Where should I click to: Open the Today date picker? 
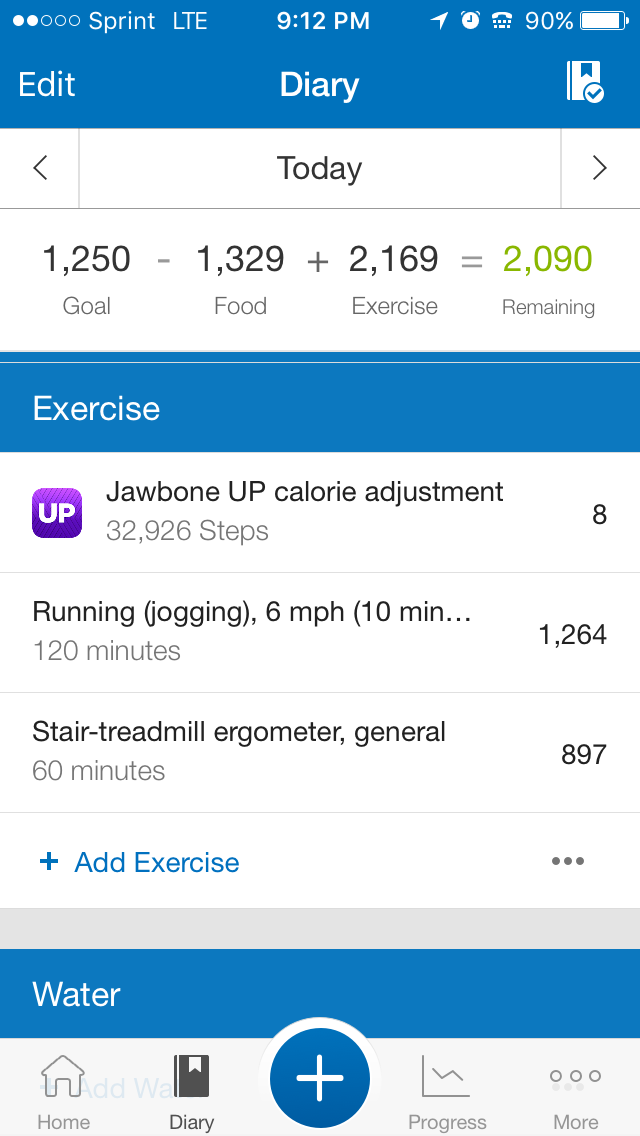(x=319, y=168)
